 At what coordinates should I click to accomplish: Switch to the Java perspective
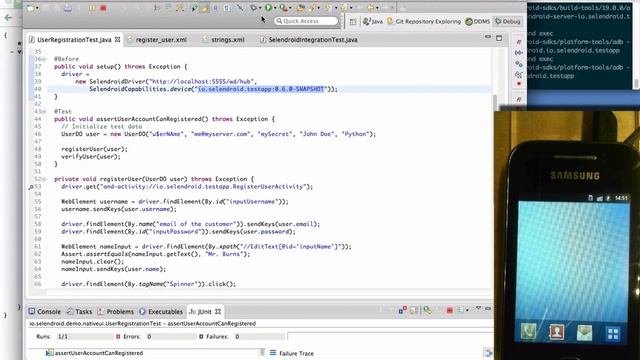[373, 21]
